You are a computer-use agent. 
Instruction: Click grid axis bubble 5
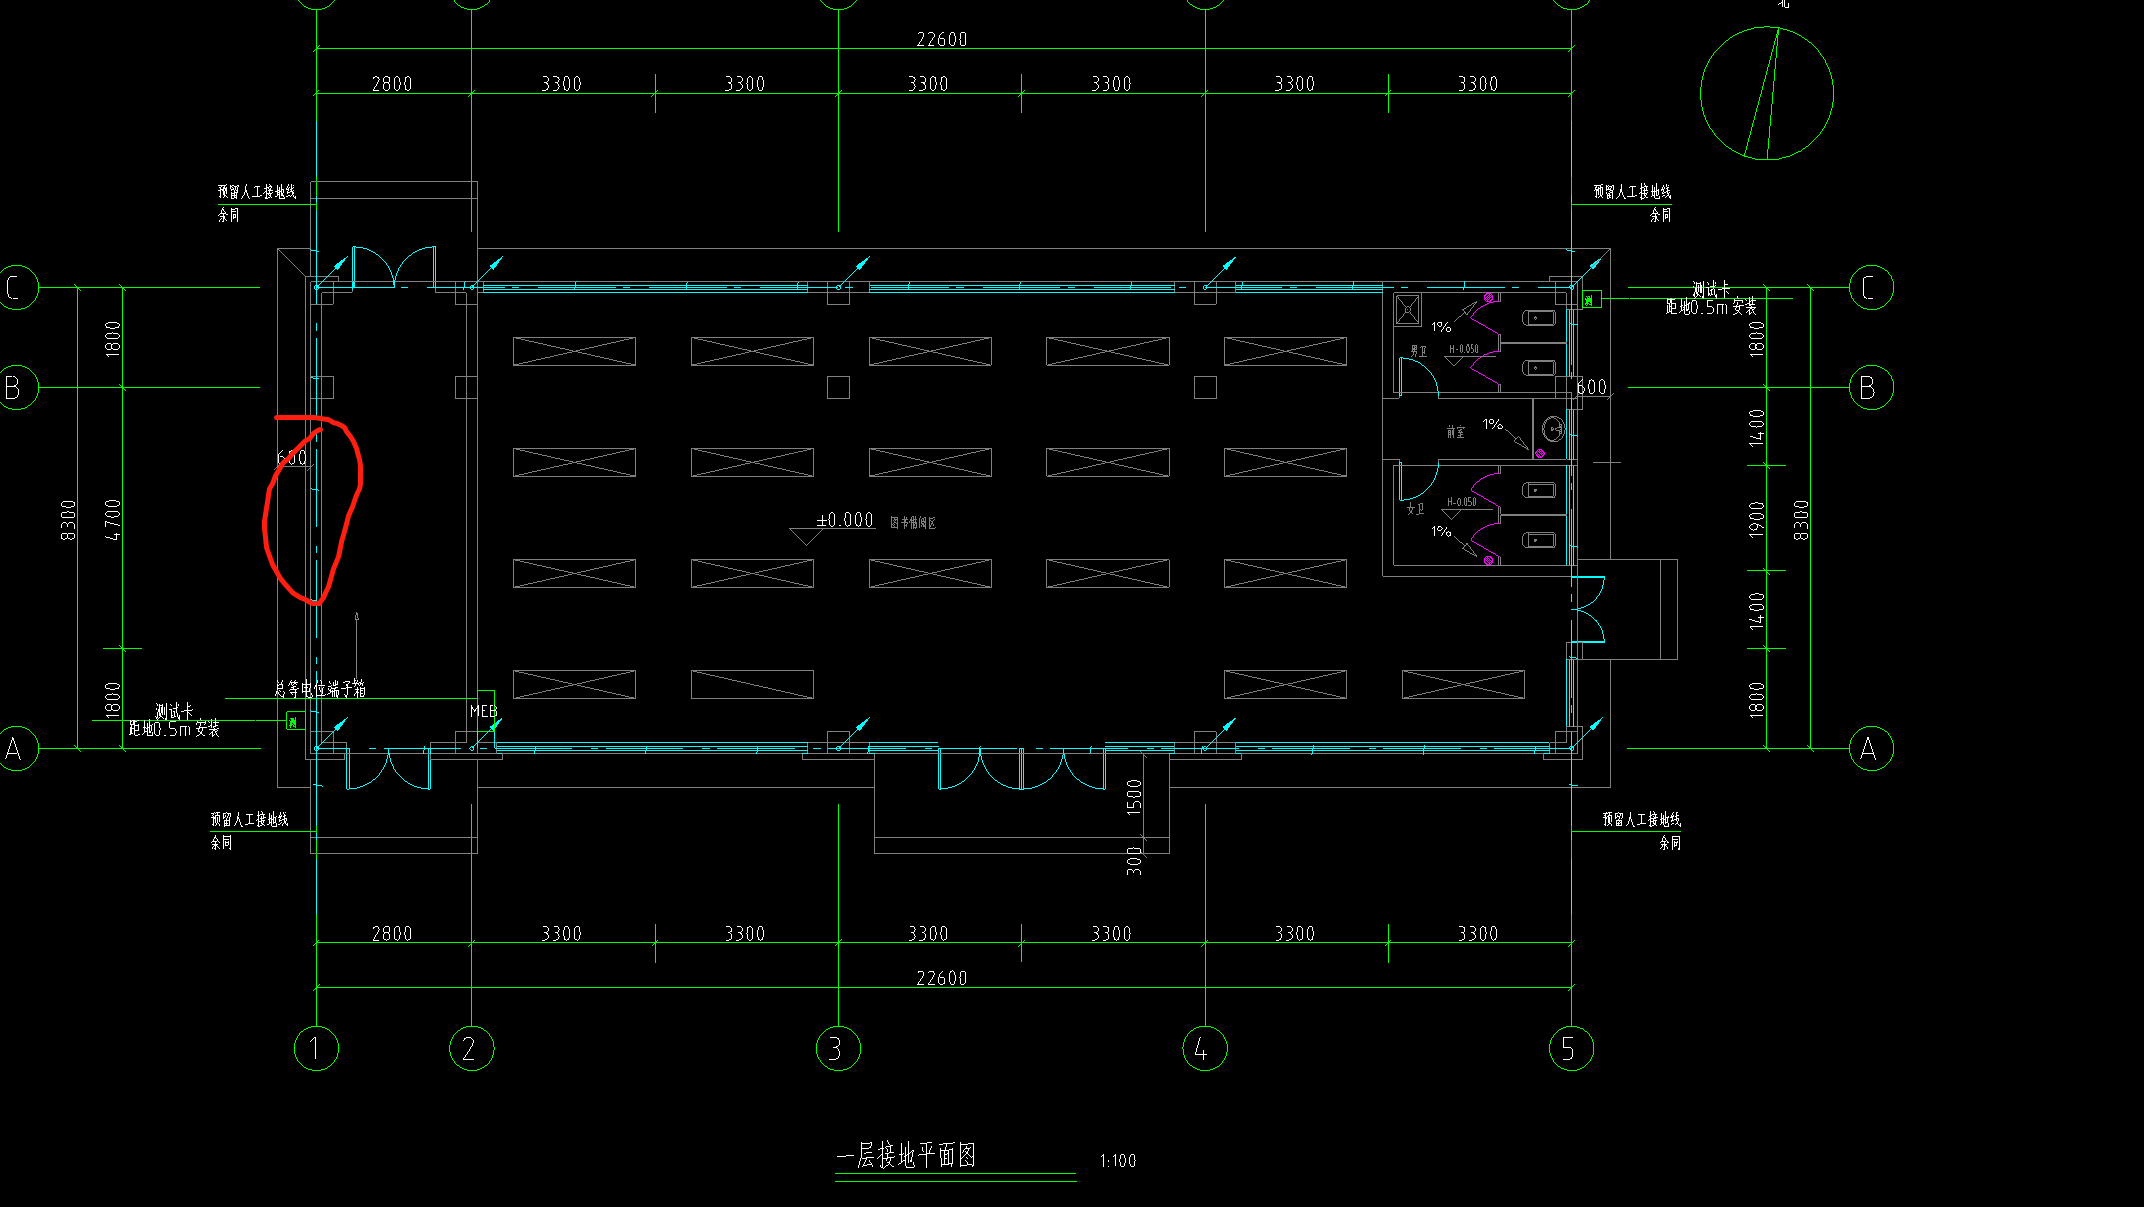pyautogui.click(x=1571, y=1048)
